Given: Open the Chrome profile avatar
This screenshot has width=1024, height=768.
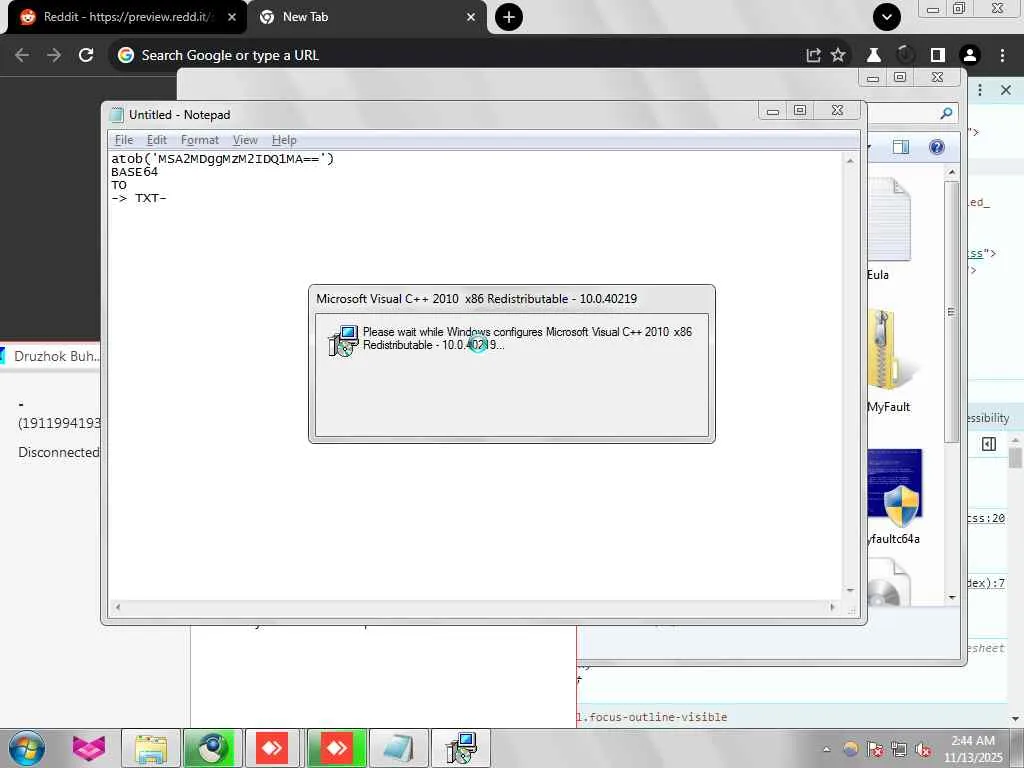Looking at the screenshot, I should pyautogui.click(x=970, y=55).
